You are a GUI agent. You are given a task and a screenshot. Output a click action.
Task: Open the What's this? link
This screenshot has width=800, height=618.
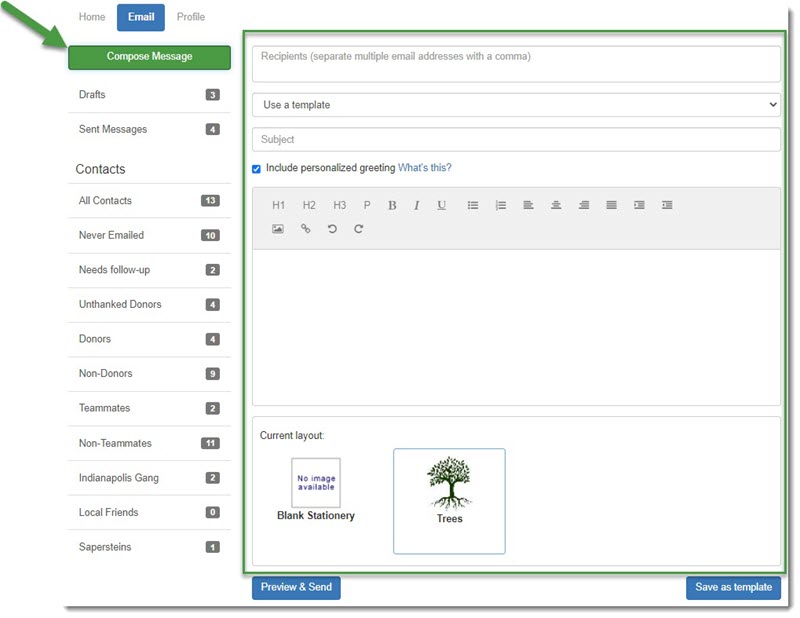tap(424, 168)
